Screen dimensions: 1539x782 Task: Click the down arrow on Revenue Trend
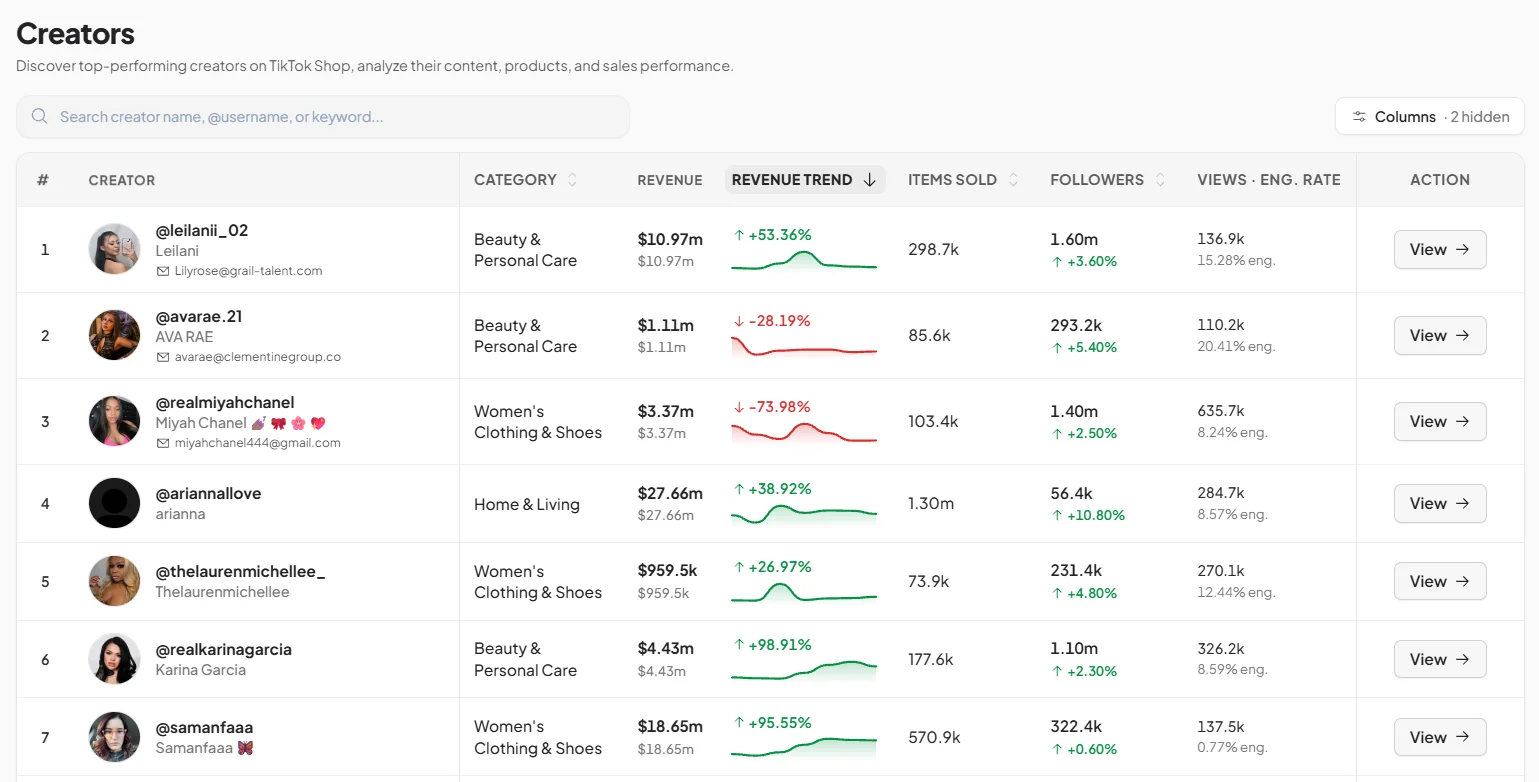coord(869,180)
